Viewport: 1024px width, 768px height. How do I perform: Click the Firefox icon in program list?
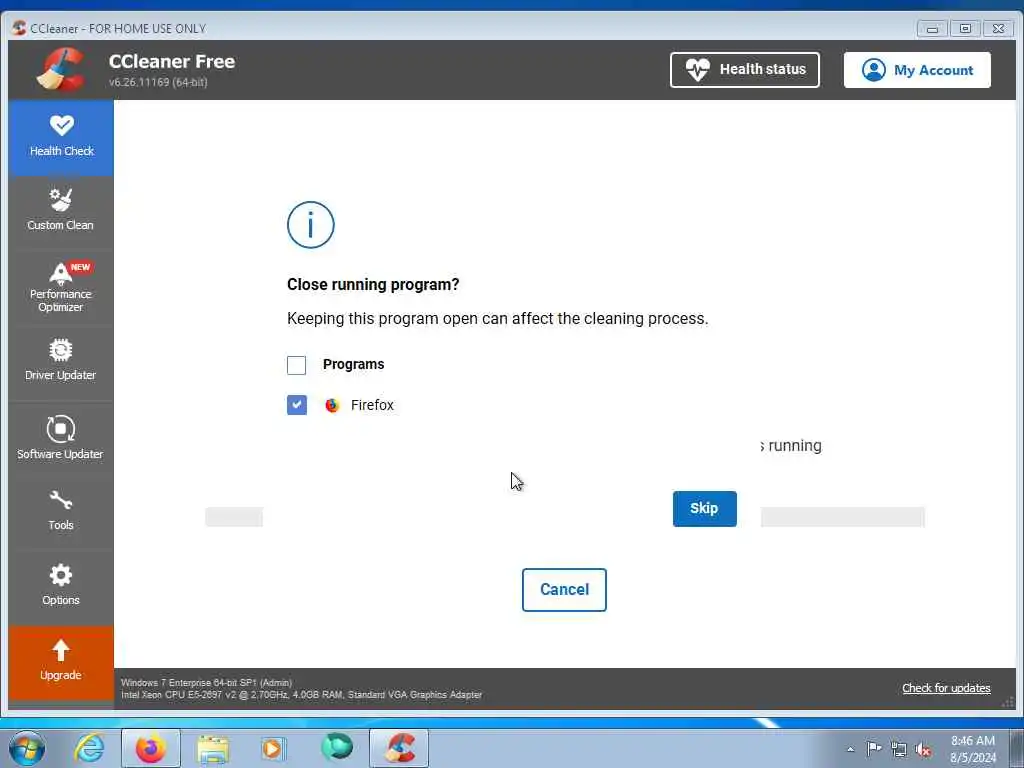click(x=332, y=406)
